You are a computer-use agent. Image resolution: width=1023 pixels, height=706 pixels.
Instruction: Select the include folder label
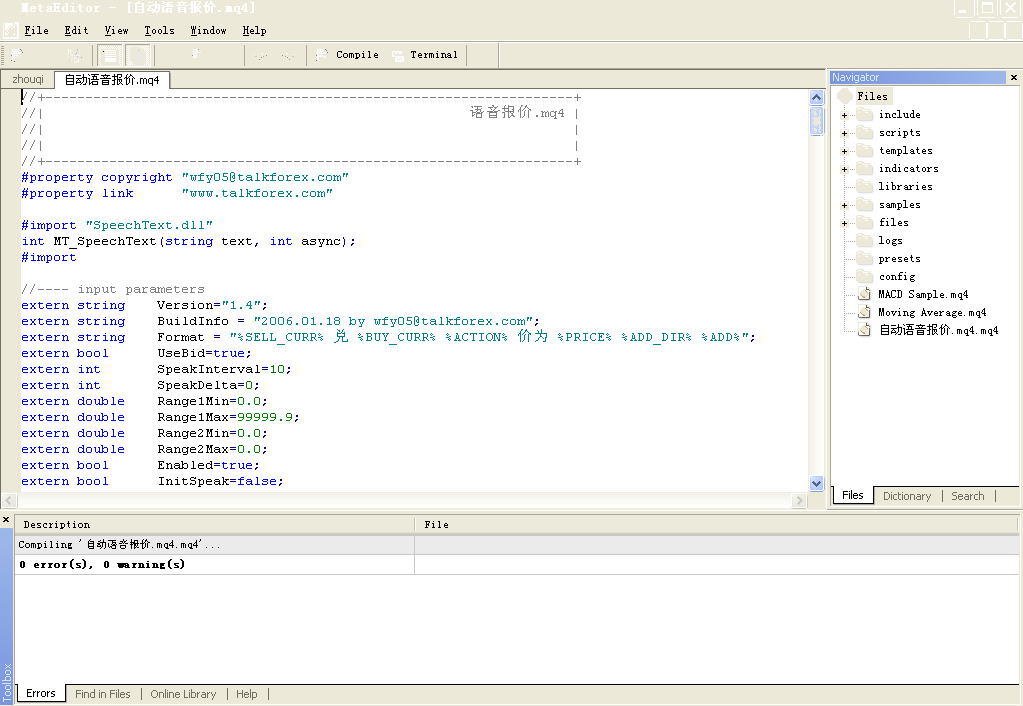coord(899,114)
